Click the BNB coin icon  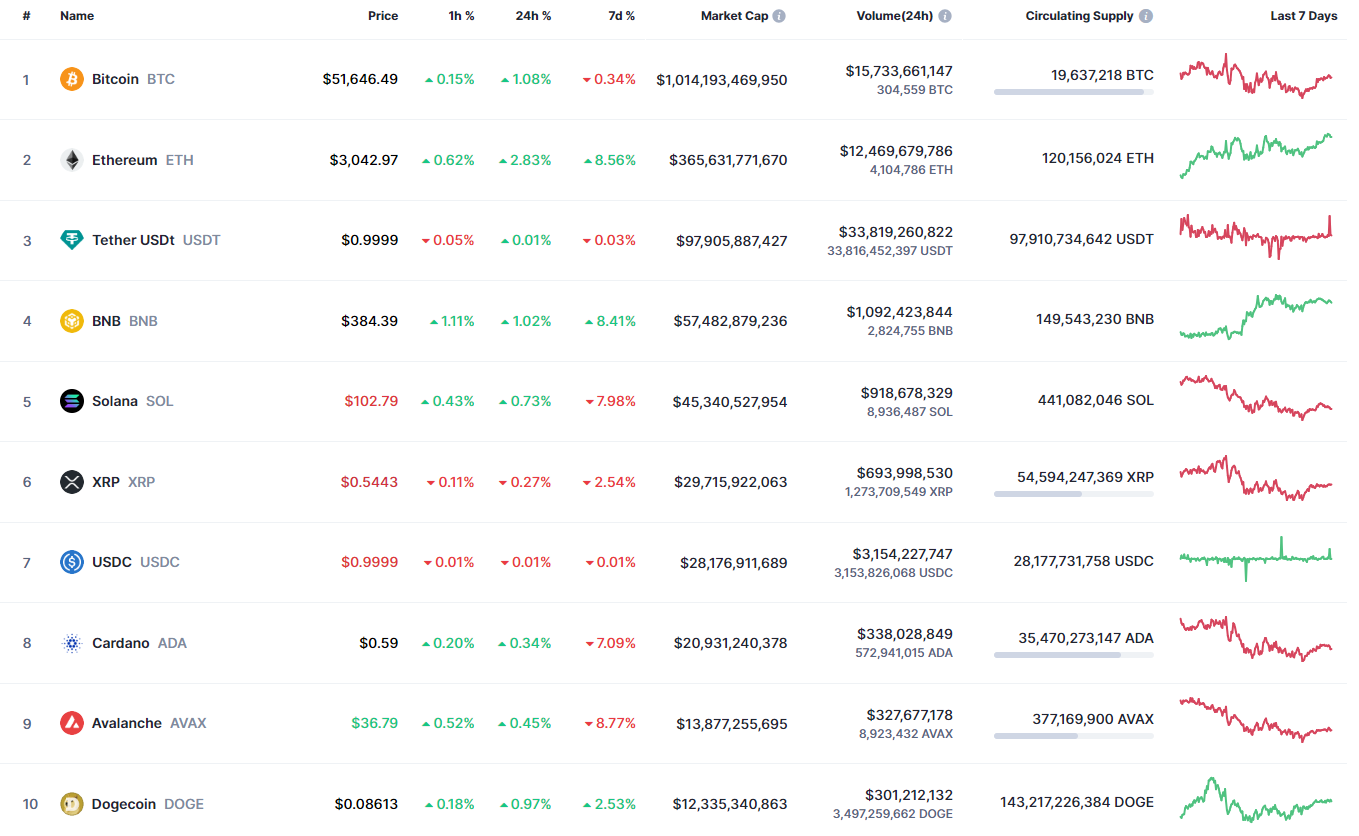[x=72, y=321]
